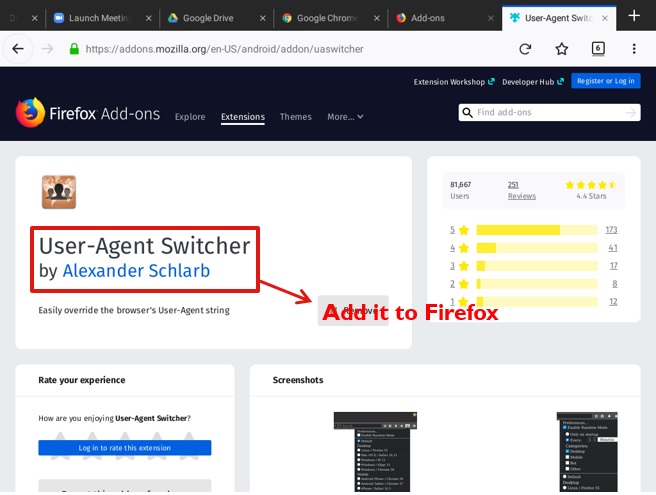The width and height of the screenshot is (656, 495).
Task: View 3-star reviews bar
Action: pos(537,266)
